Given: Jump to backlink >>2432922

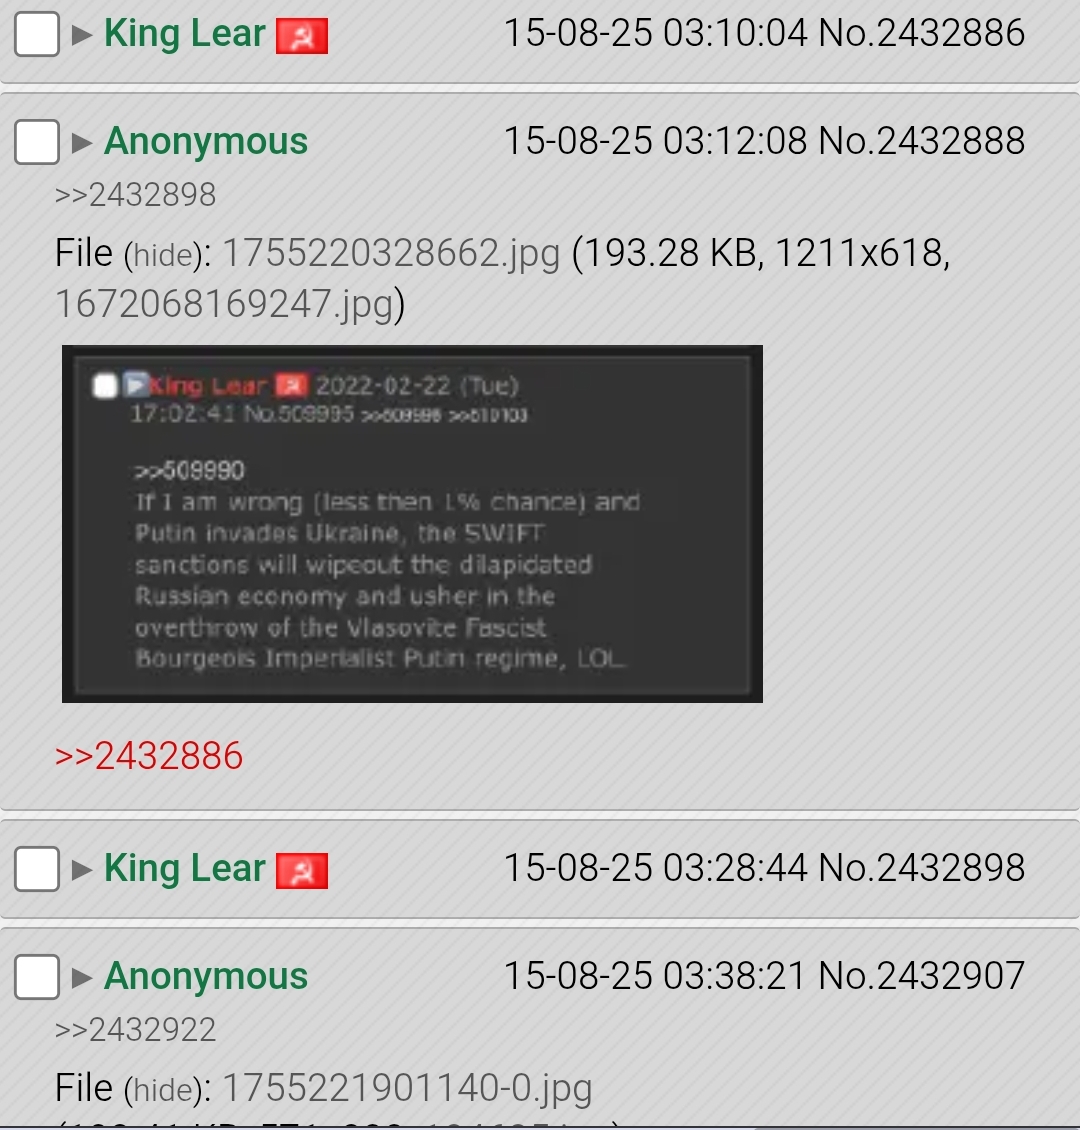Looking at the screenshot, I should tap(135, 1030).
